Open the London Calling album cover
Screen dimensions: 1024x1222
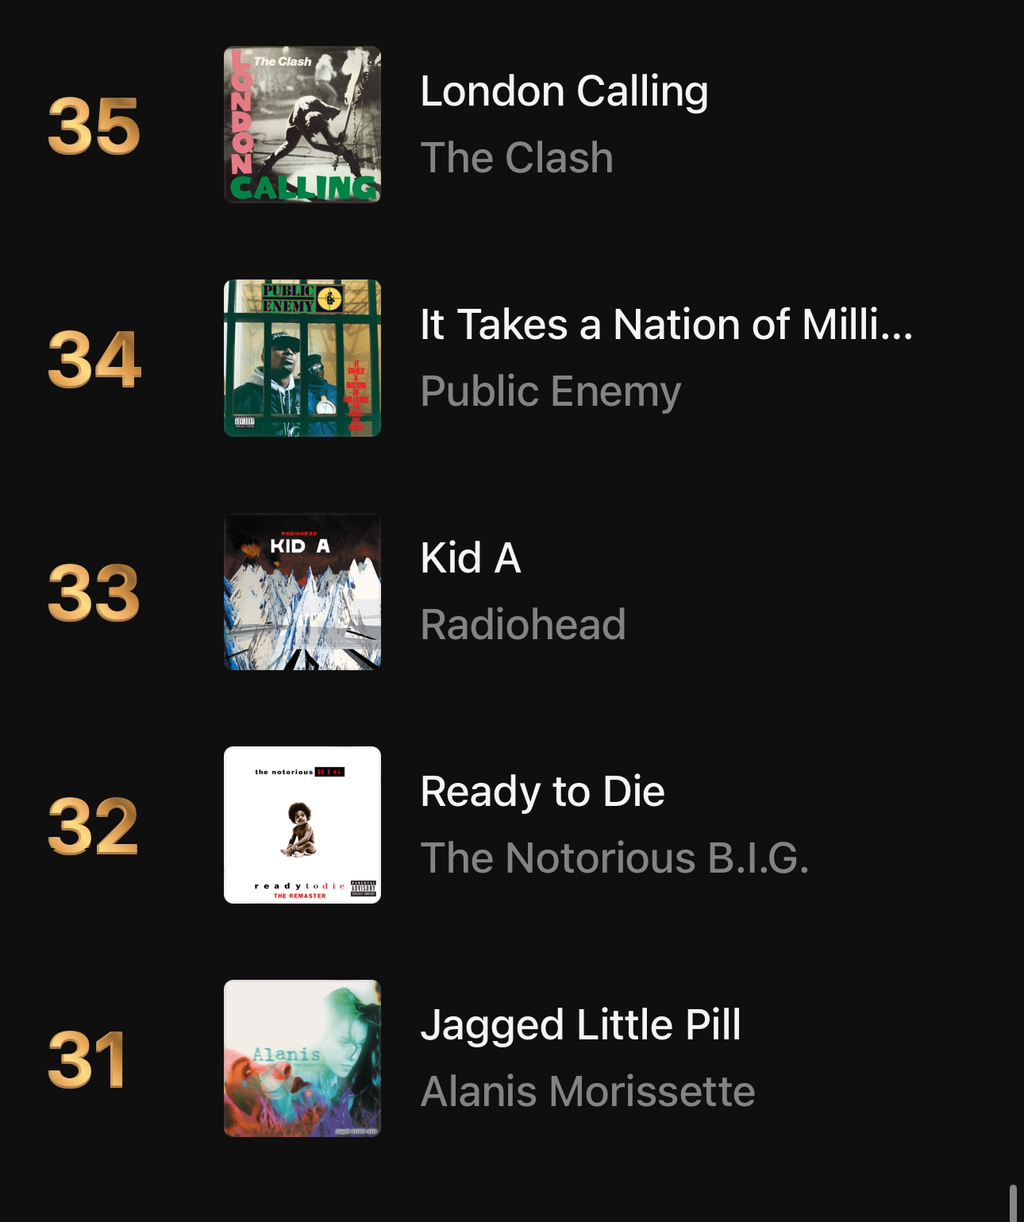[x=302, y=125]
